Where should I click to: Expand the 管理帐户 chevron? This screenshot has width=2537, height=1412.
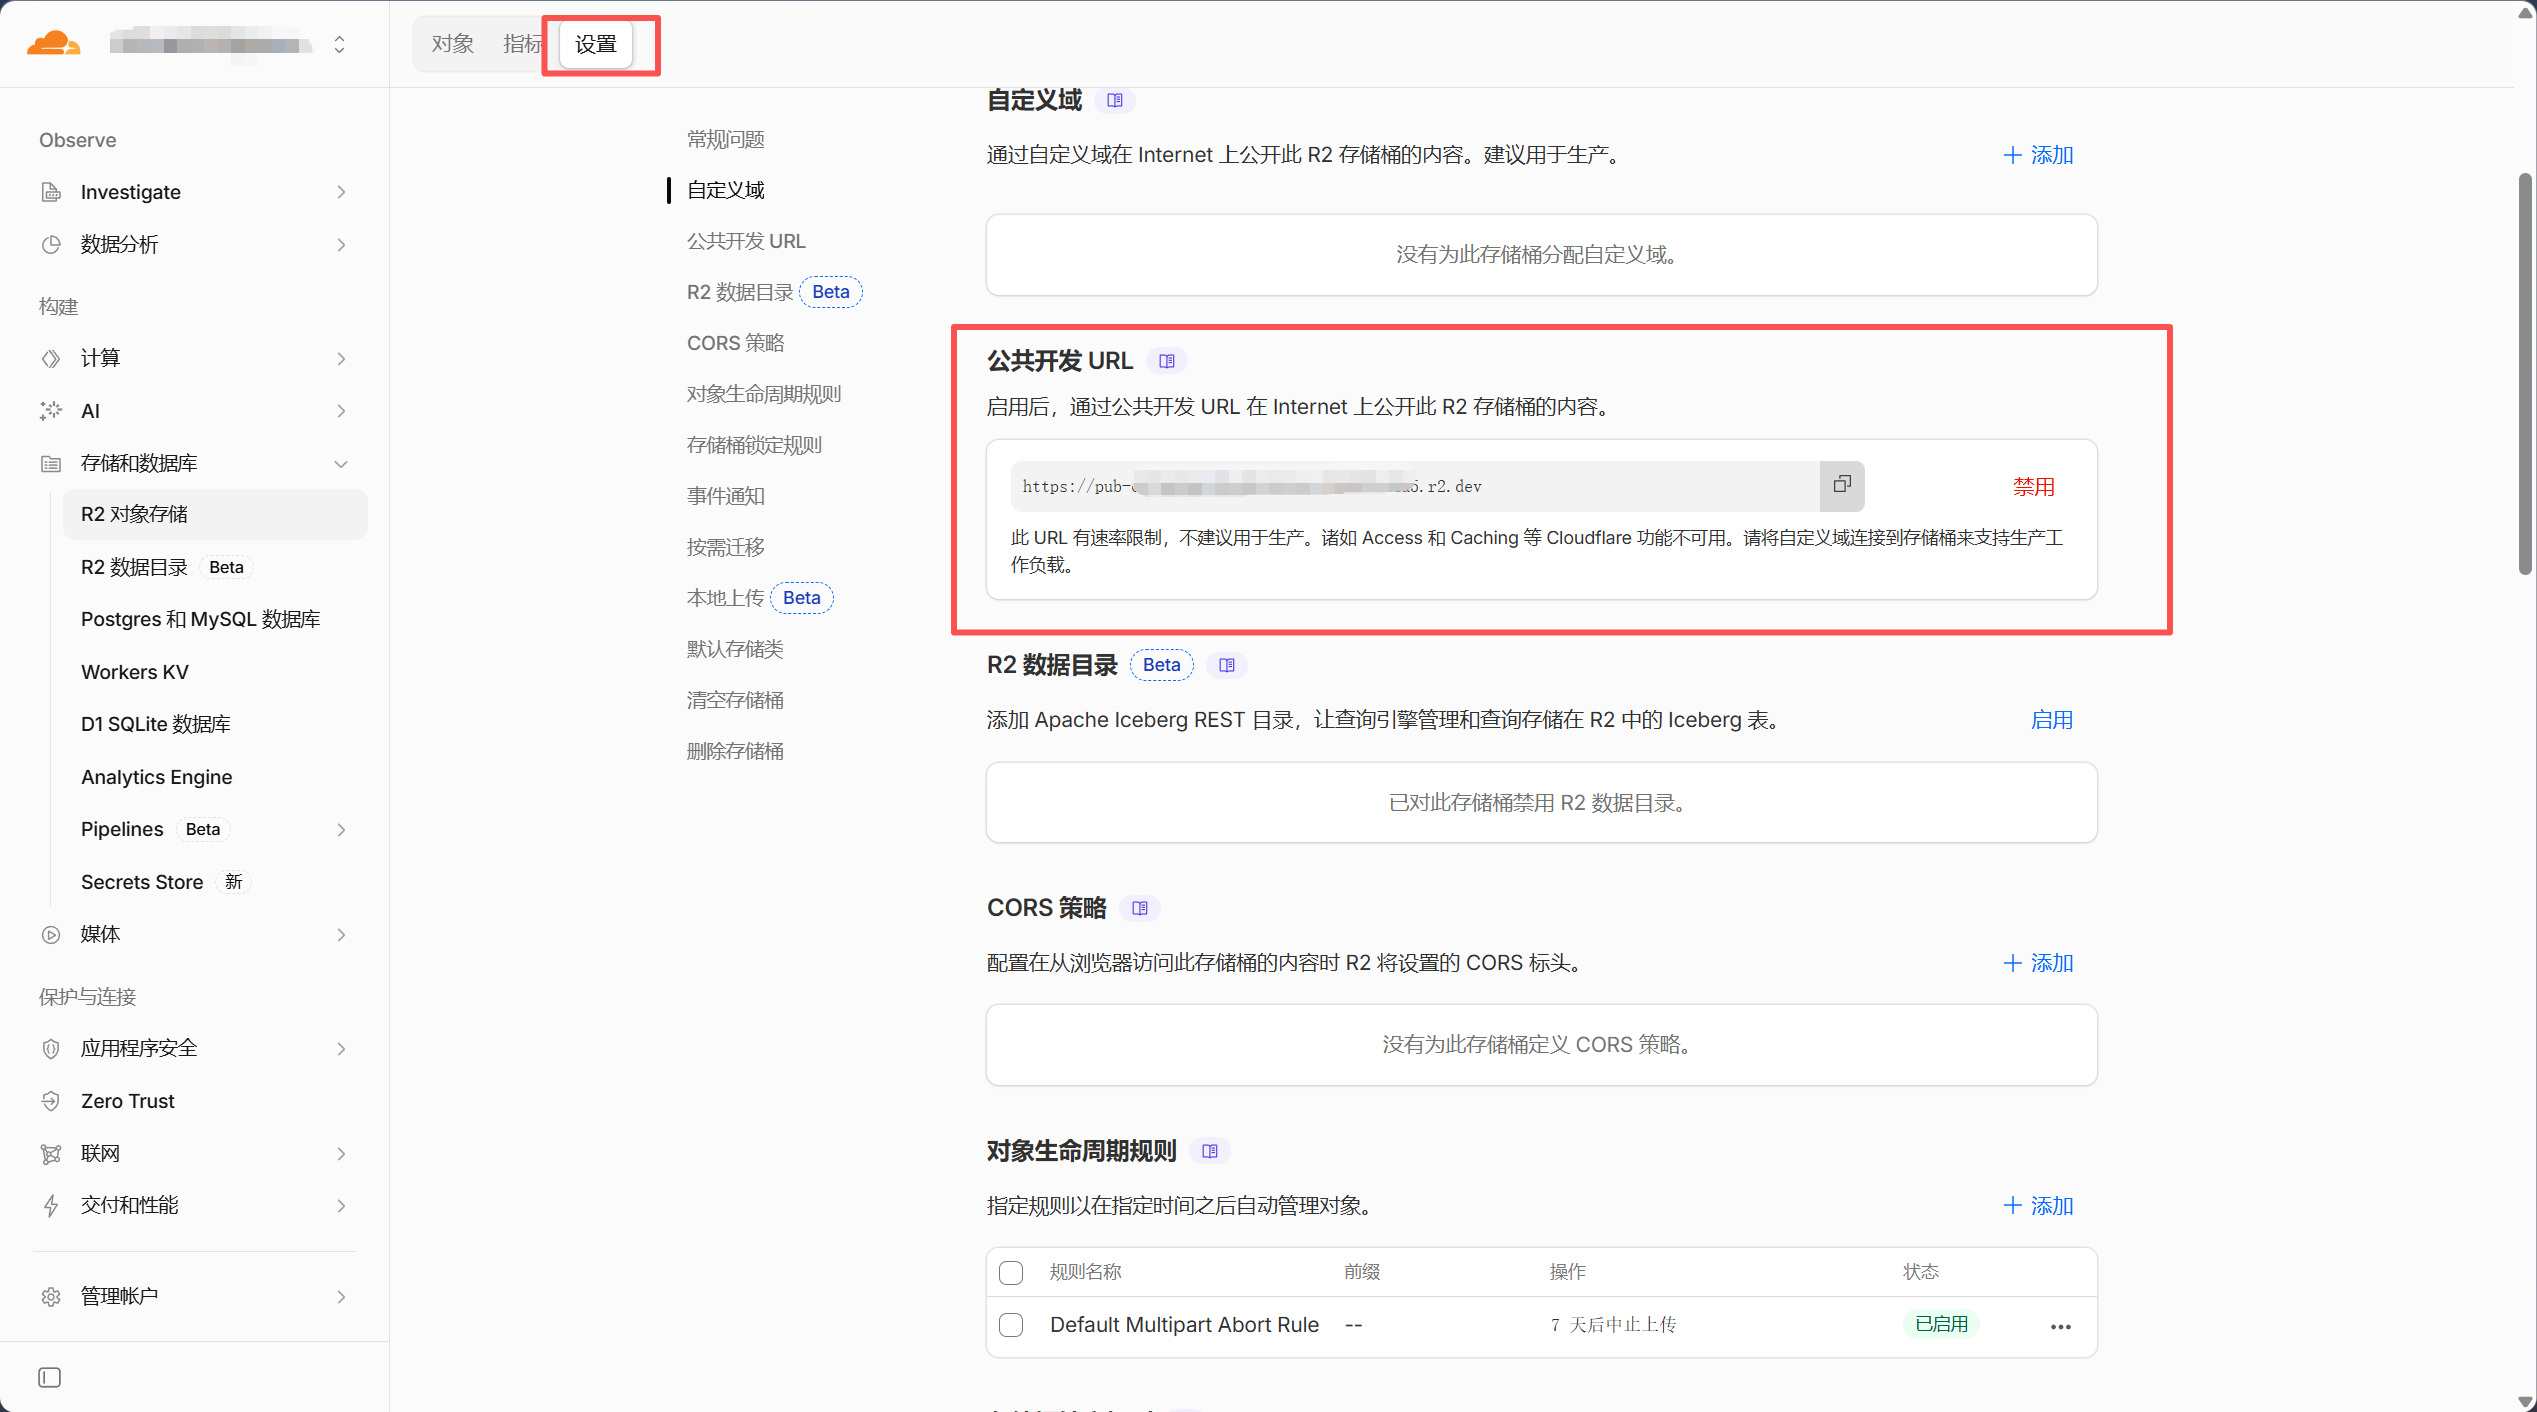point(342,1296)
